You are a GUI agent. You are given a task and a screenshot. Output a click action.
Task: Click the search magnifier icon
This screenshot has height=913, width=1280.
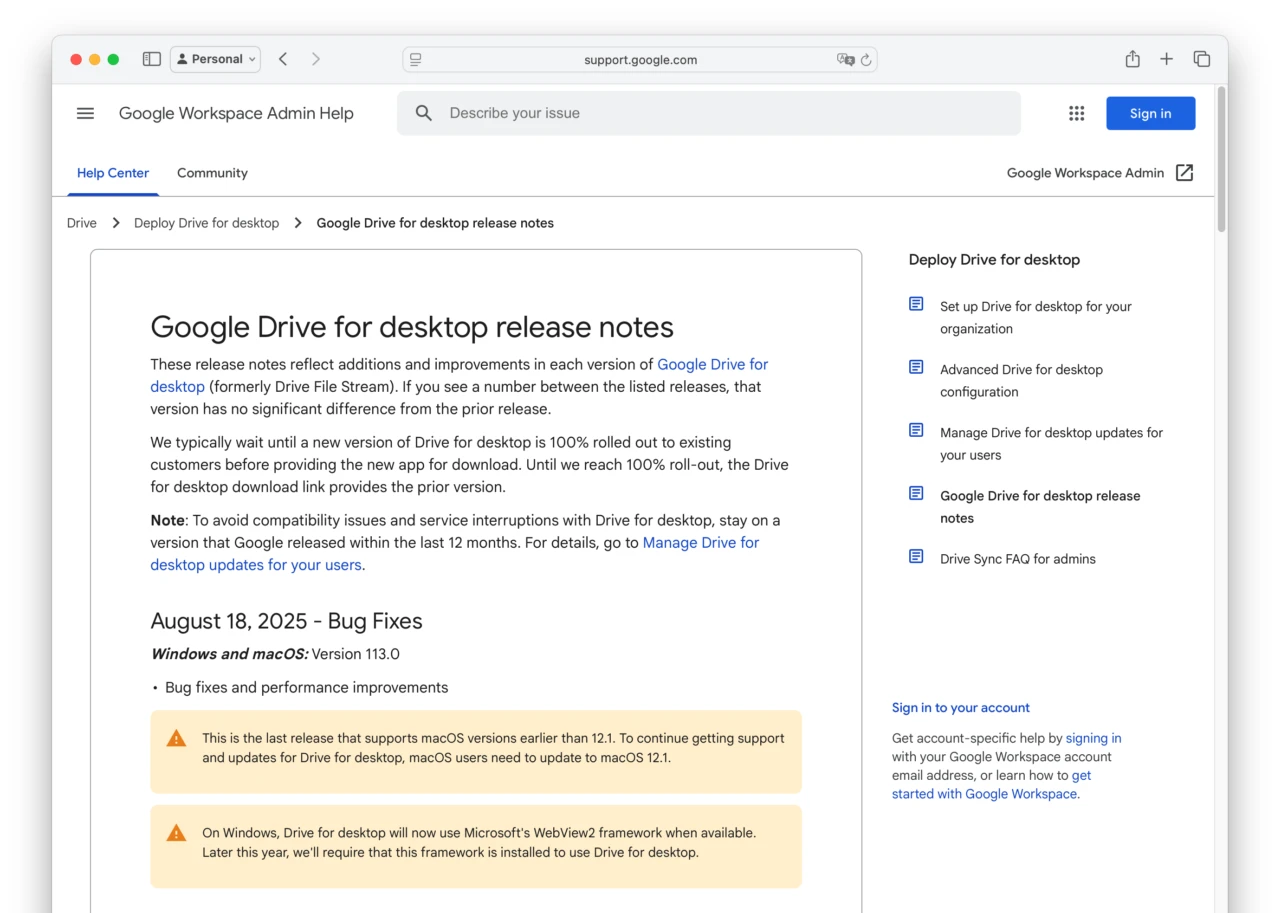coord(423,113)
